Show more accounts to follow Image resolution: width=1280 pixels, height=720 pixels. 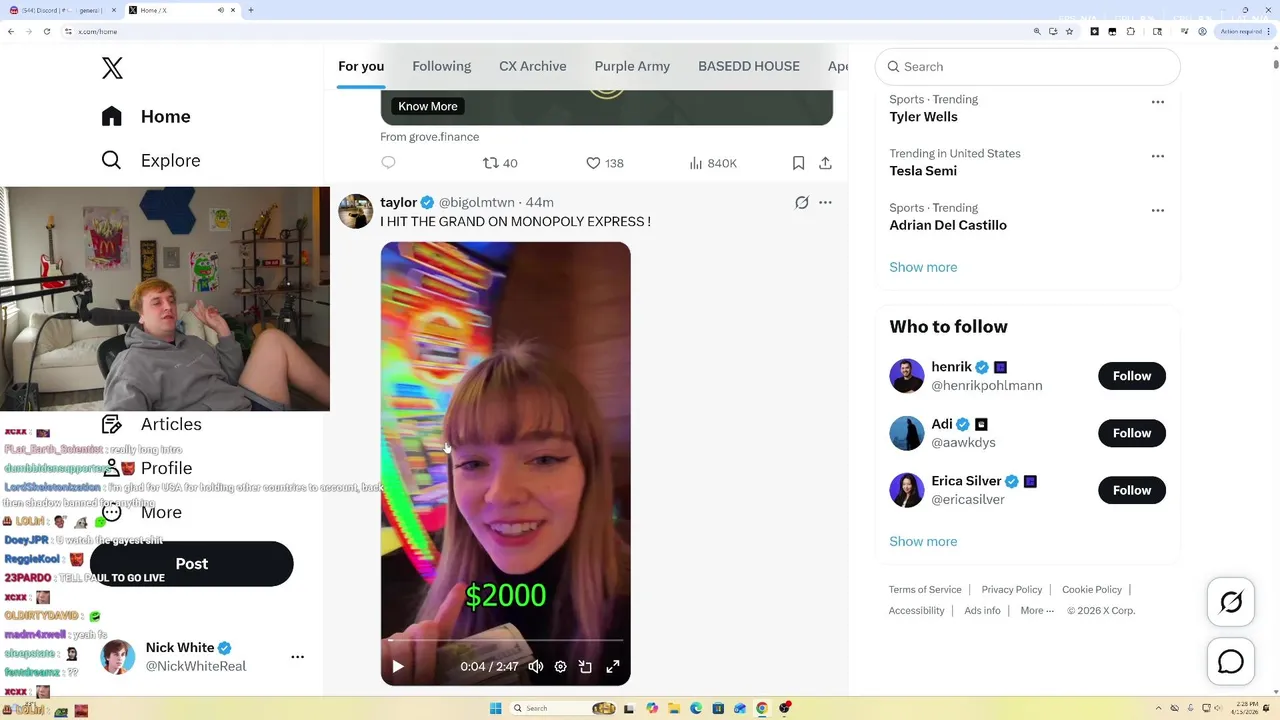[923, 541]
